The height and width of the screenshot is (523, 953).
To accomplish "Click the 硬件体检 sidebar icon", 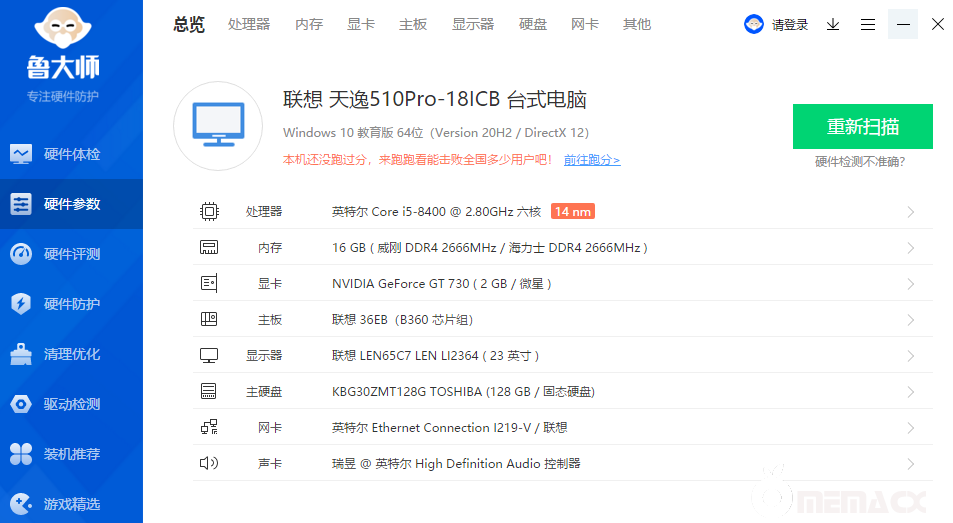I will coord(21,154).
